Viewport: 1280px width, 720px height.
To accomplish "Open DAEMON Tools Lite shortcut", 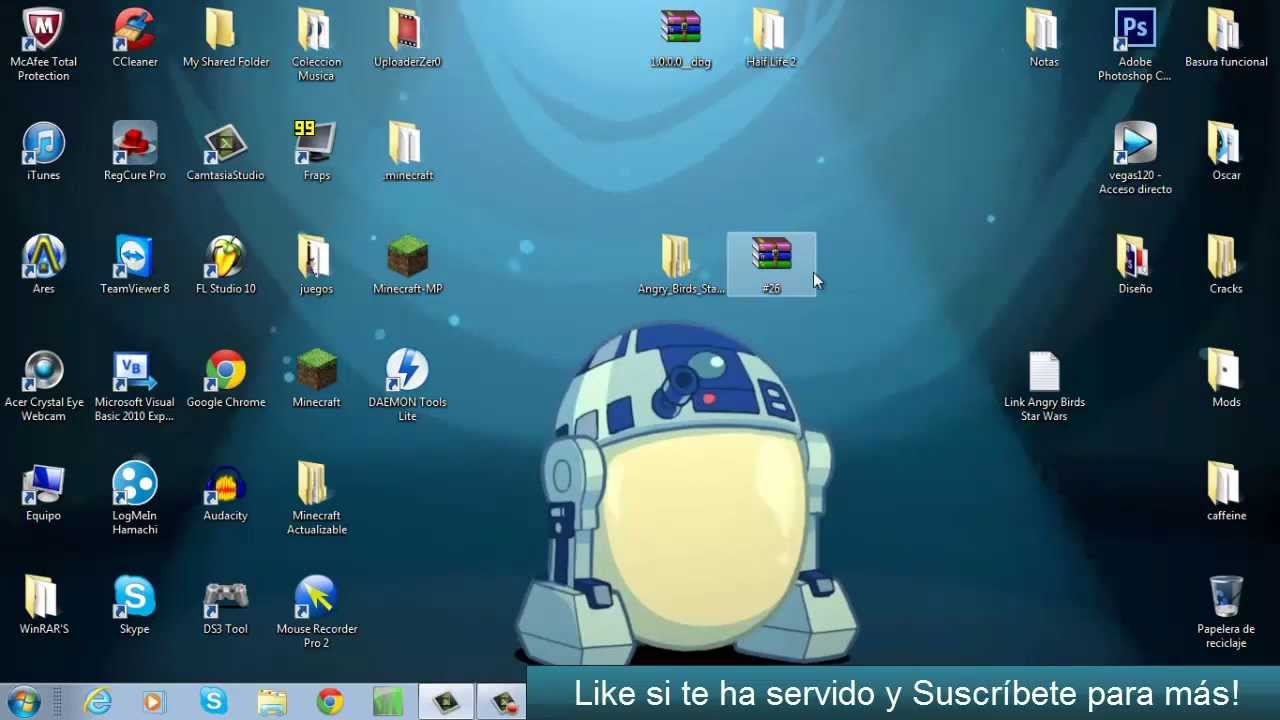I will coord(407,385).
